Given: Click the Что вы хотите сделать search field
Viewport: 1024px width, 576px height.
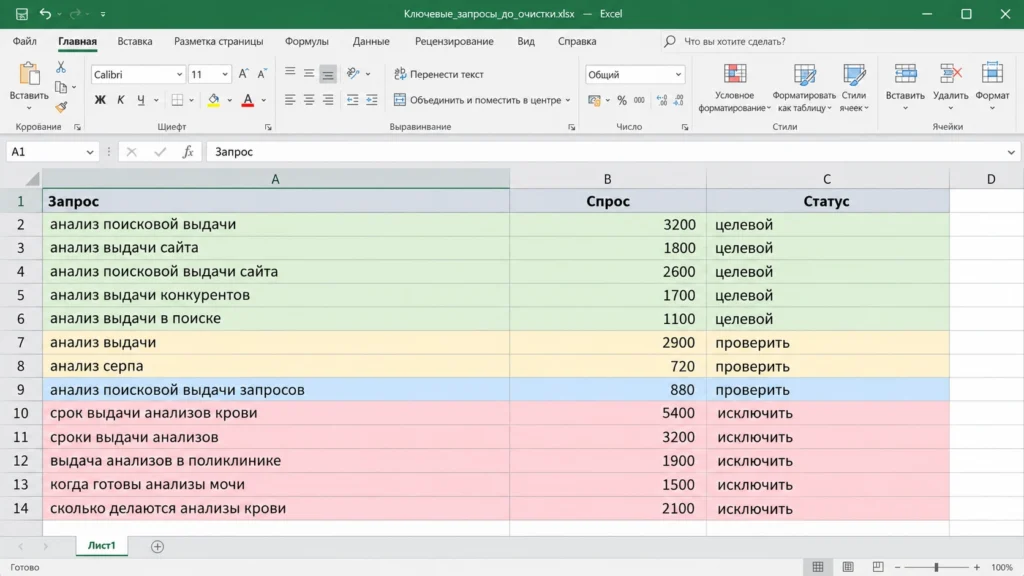Looking at the screenshot, I should (x=734, y=41).
